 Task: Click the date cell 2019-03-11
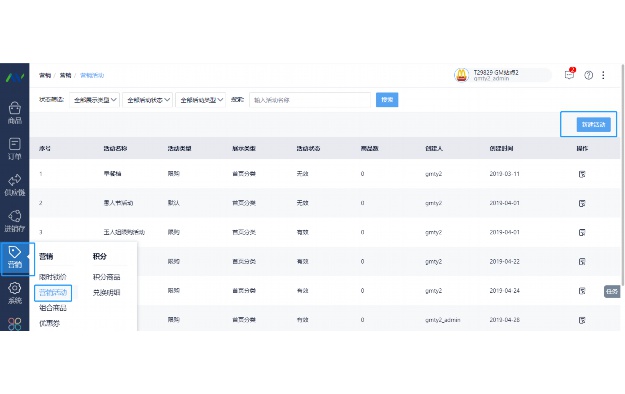point(505,174)
